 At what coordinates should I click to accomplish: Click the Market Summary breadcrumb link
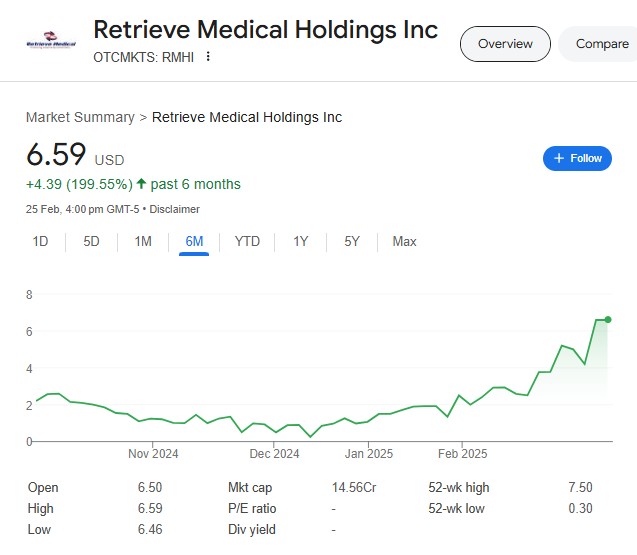[x=80, y=117]
